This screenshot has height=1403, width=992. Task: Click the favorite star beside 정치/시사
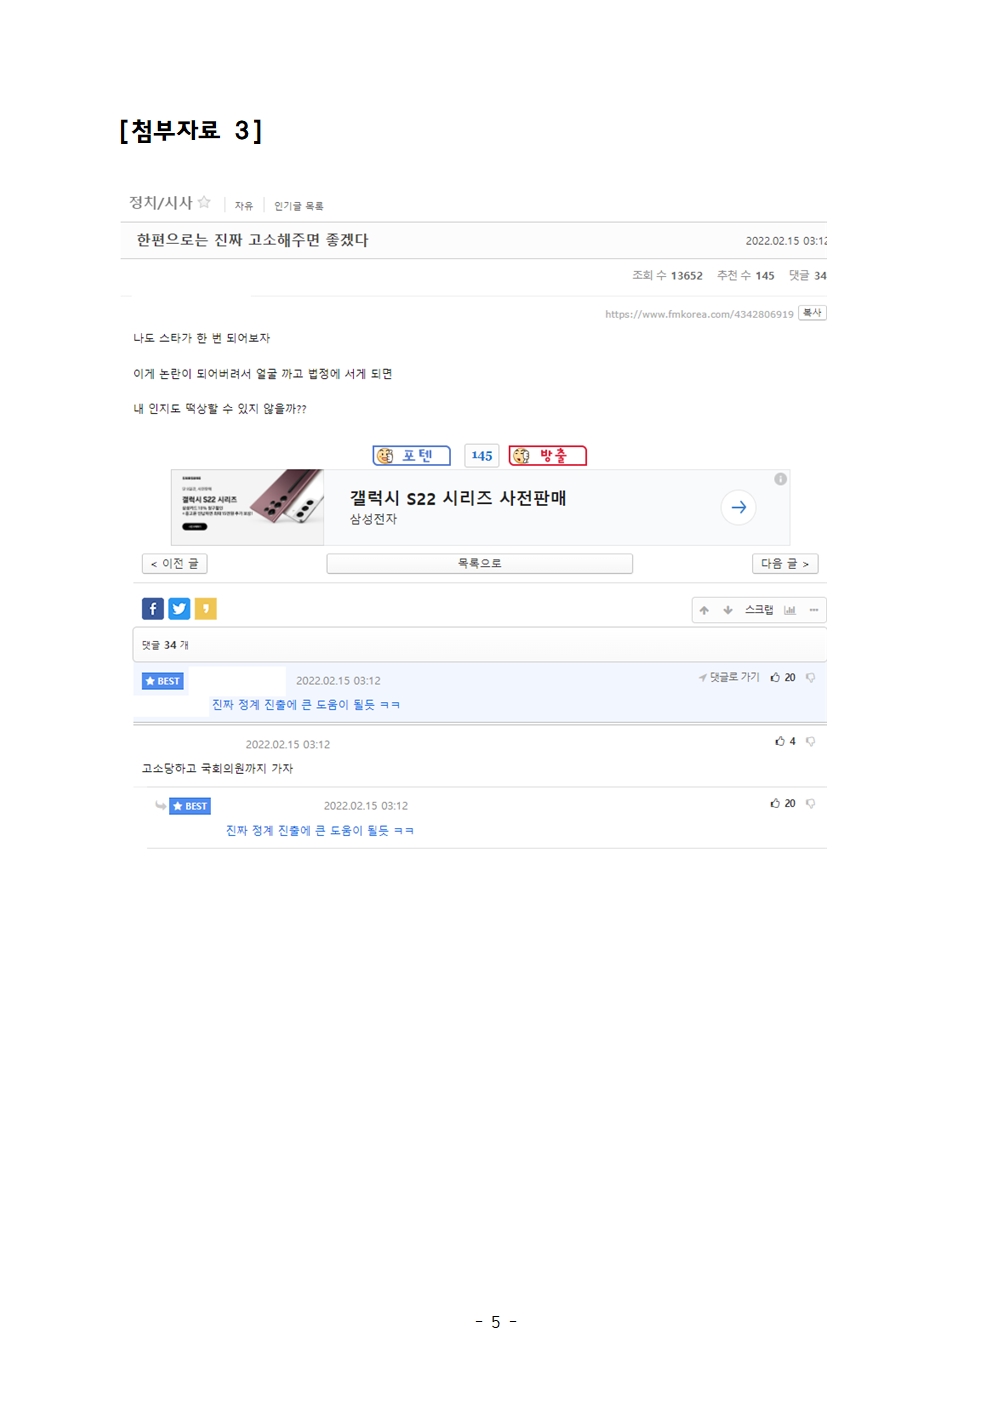[204, 202]
